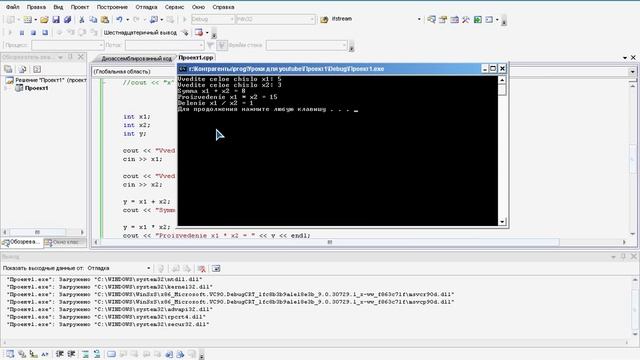Open the platform Win32 dropdown
640x360 pixels.
coord(312,19)
